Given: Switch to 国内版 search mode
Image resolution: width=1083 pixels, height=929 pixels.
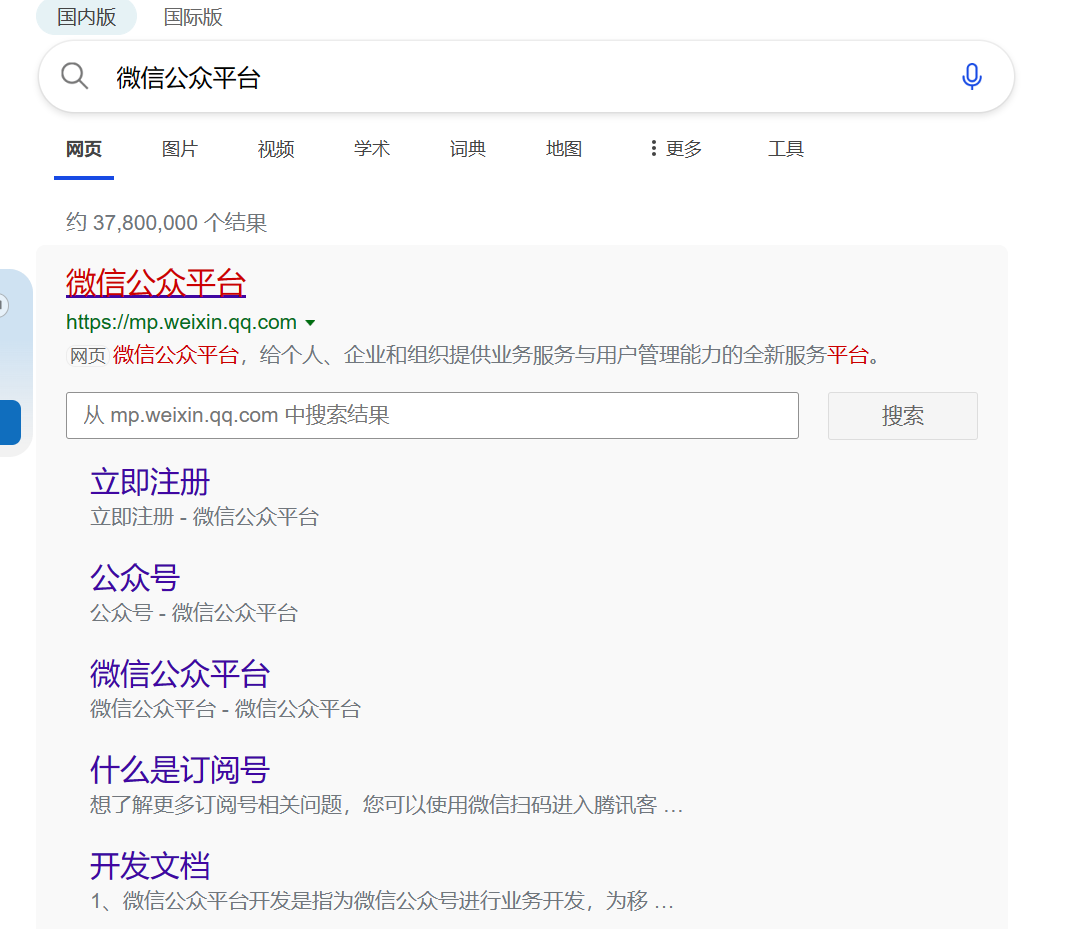Looking at the screenshot, I should (86, 17).
